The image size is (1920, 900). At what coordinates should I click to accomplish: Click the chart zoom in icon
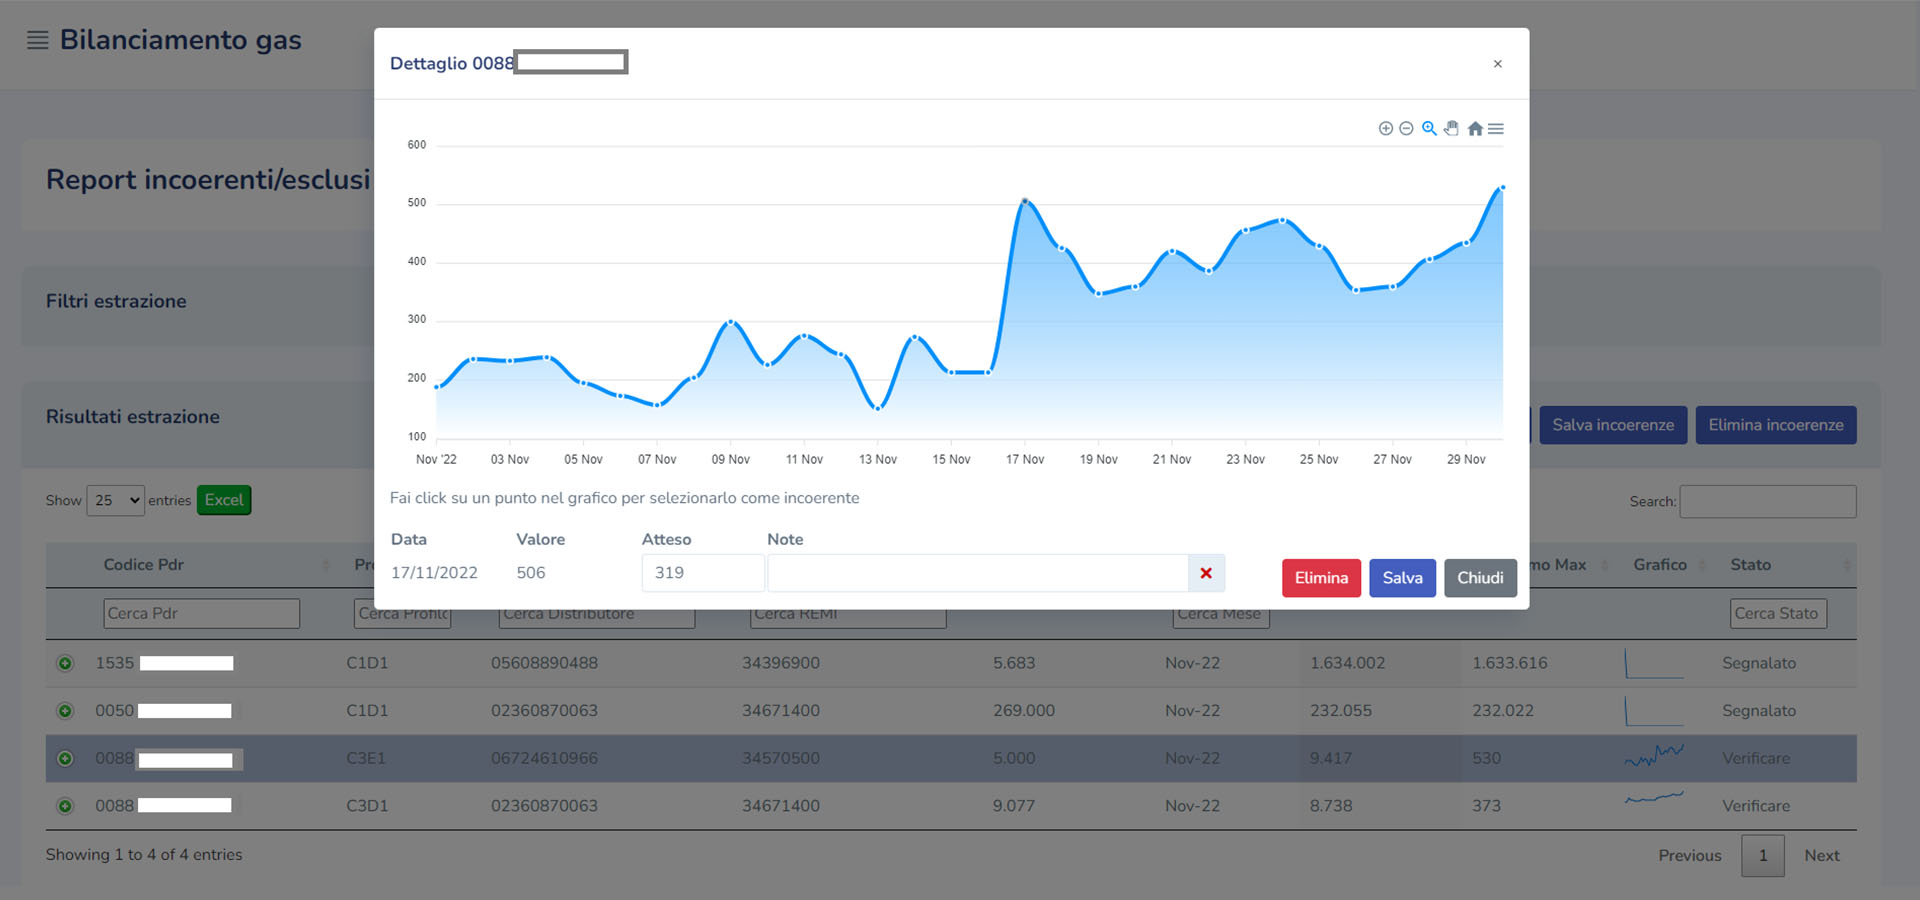[1385, 129]
